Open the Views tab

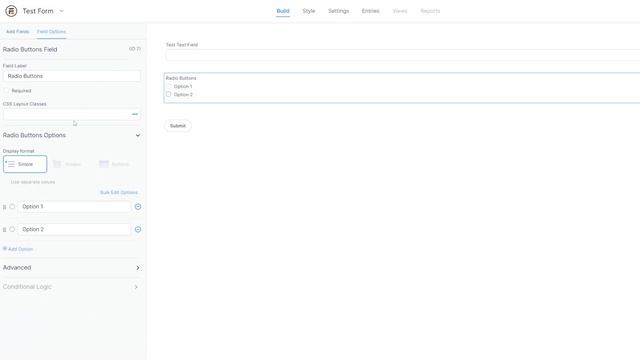click(400, 11)
